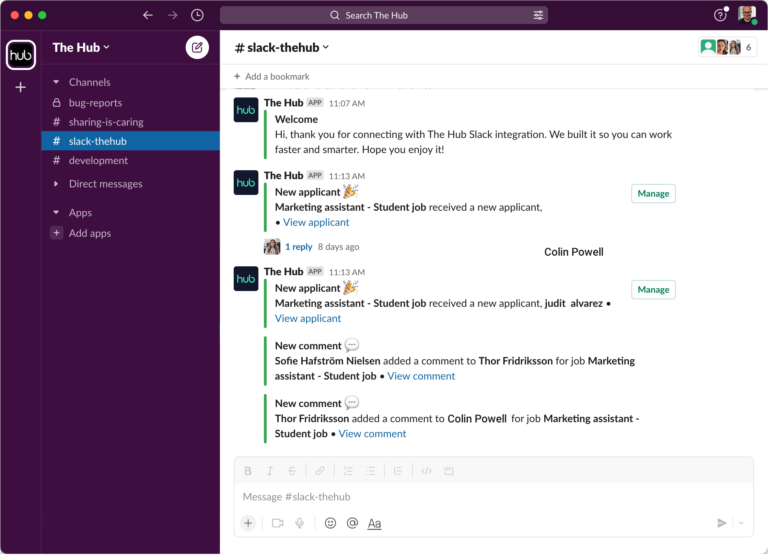View comment by Thor Fridriksson on Colin Powell
Viewport: 768px width, 557px height.
point(372,434)
